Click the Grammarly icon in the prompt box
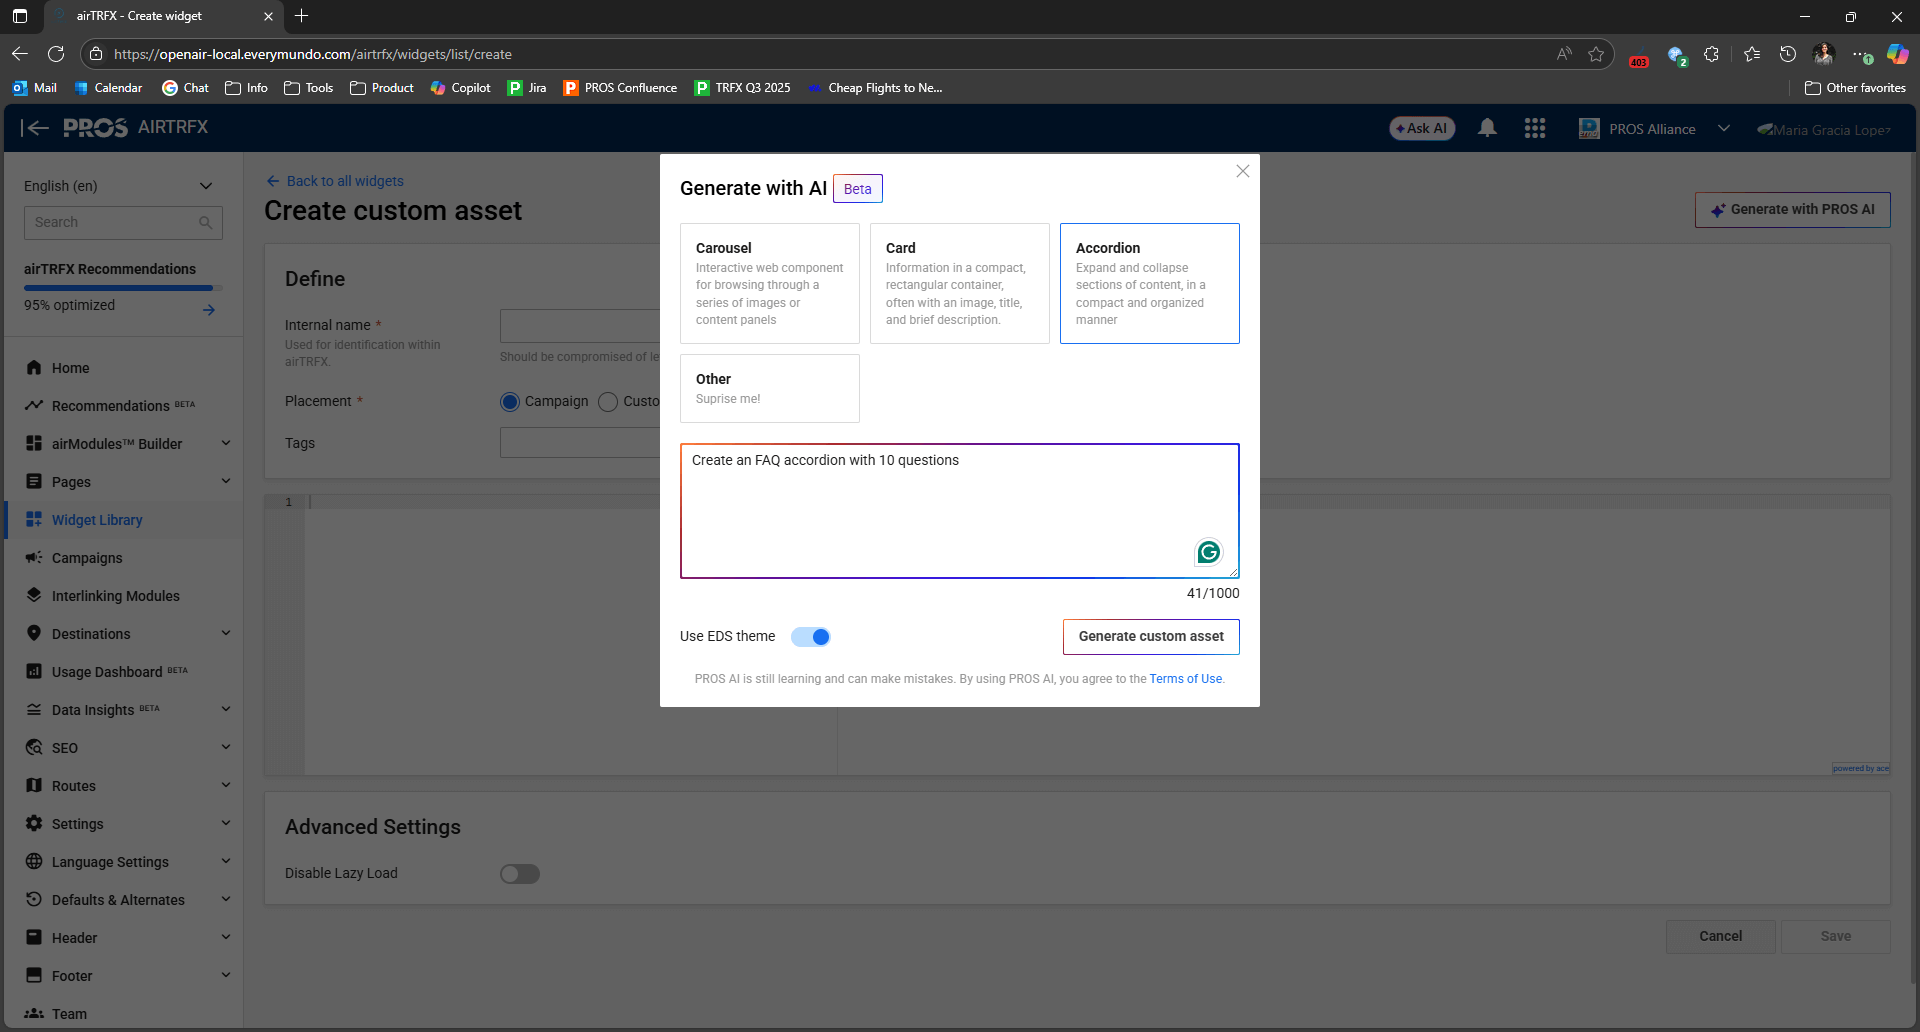This screenshot has width=1920, height=1032. (x=1208, y=552)
